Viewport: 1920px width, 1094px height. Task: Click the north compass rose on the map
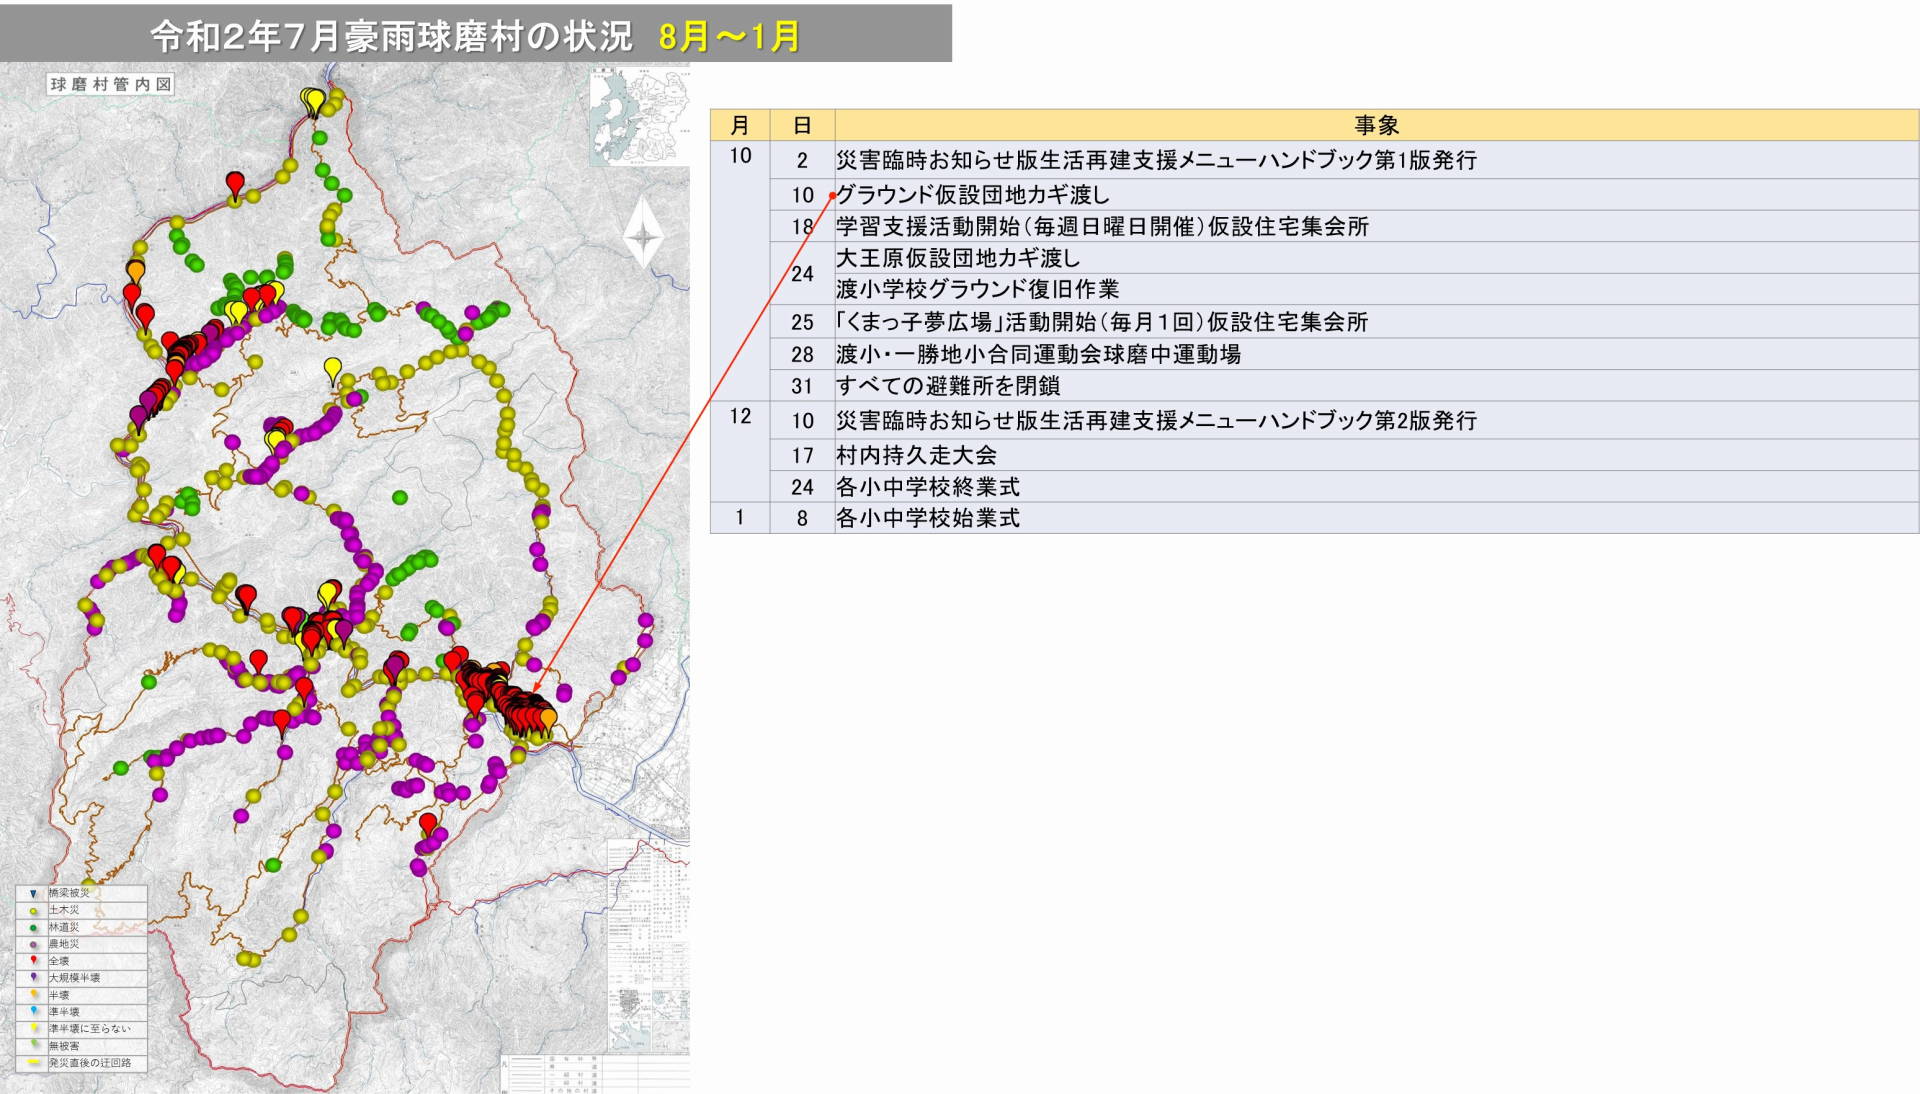pyautogui.click(x=643, y=238)
